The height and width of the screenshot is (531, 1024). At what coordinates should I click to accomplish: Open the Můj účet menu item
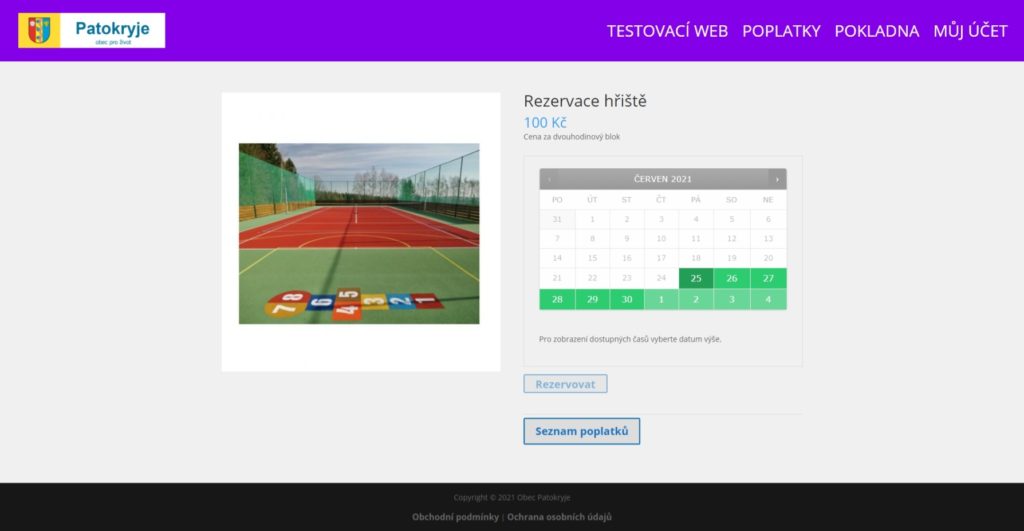click(970, 31)
